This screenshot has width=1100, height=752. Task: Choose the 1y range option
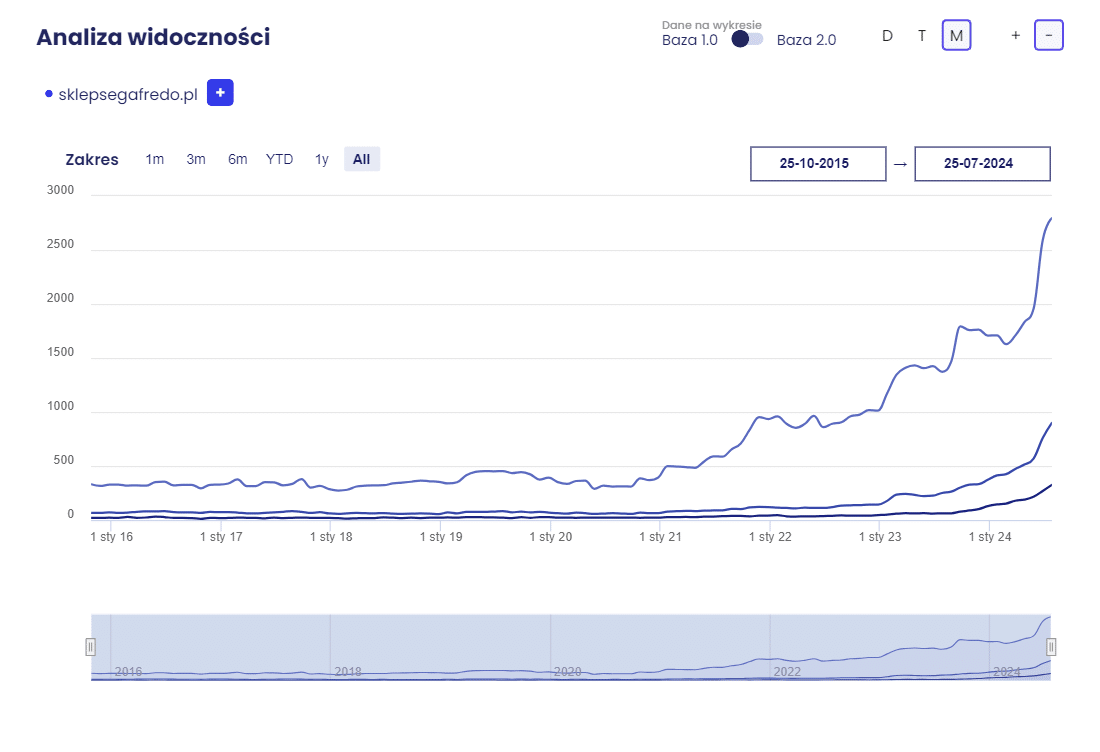(321, 159)
